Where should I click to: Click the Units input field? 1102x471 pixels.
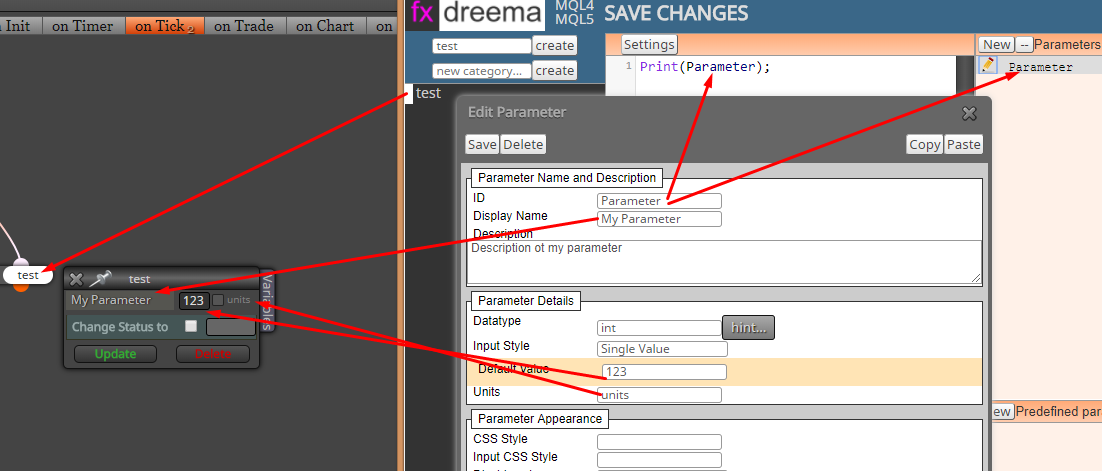[659, 395]
